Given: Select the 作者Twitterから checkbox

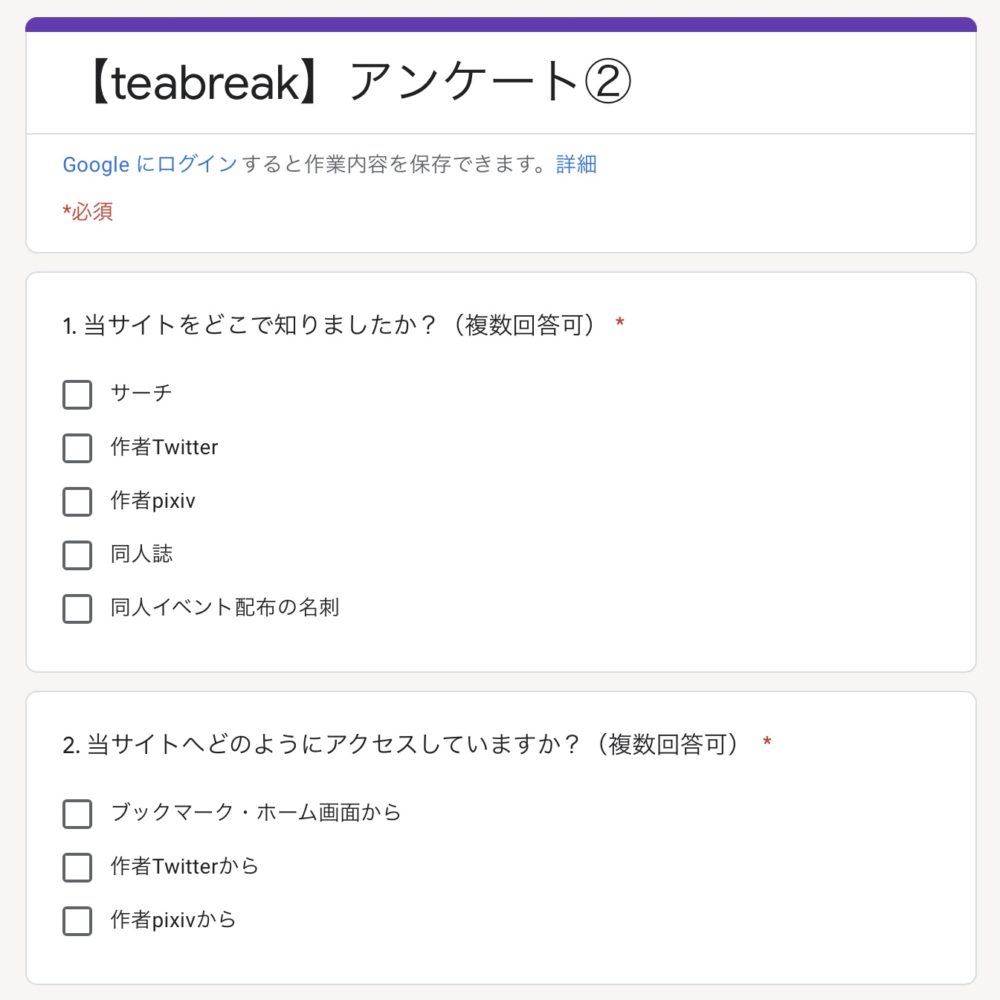Looking at the screenshot, I should [x=77, y=867].
